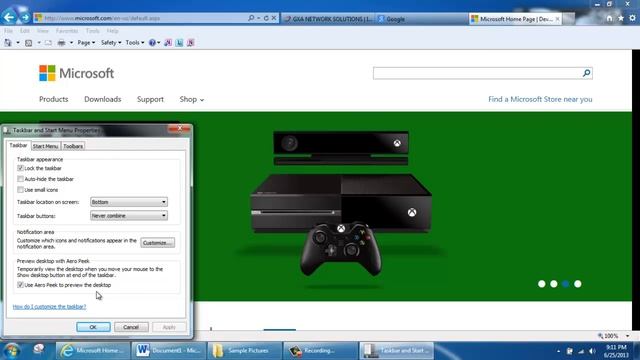640x360 pixels.
Task: Select third blue carousel dot on banner
Action: [x=565, y=284]
